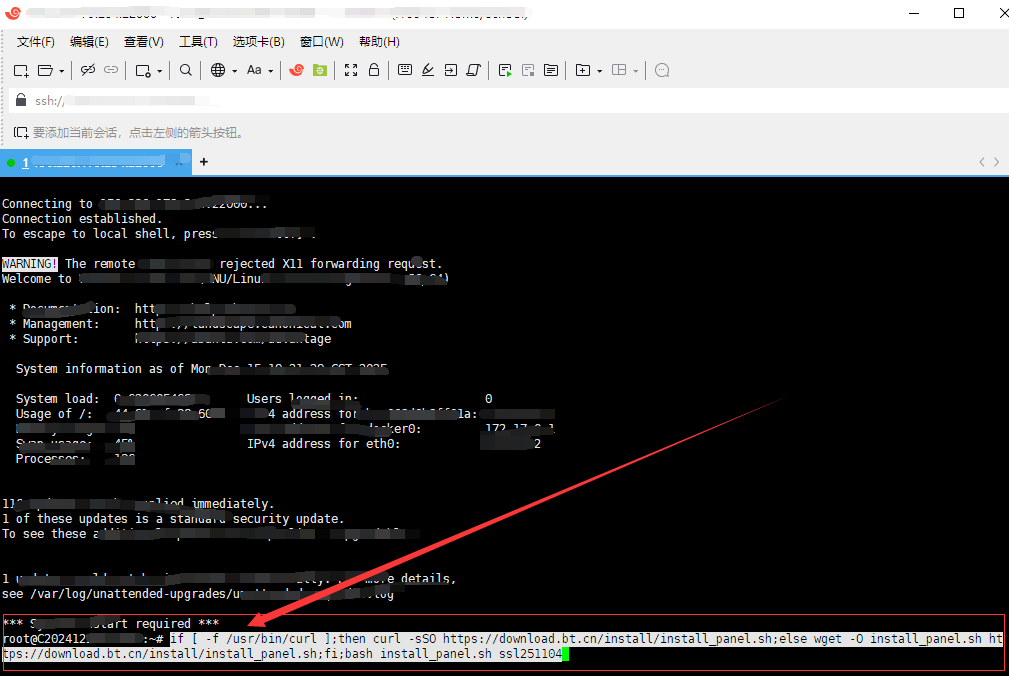Image resolution: width=1009 pixels, height=676 pixels.
Task: Expand the font Aa dropdown arrow
Action: pos(270,71)
